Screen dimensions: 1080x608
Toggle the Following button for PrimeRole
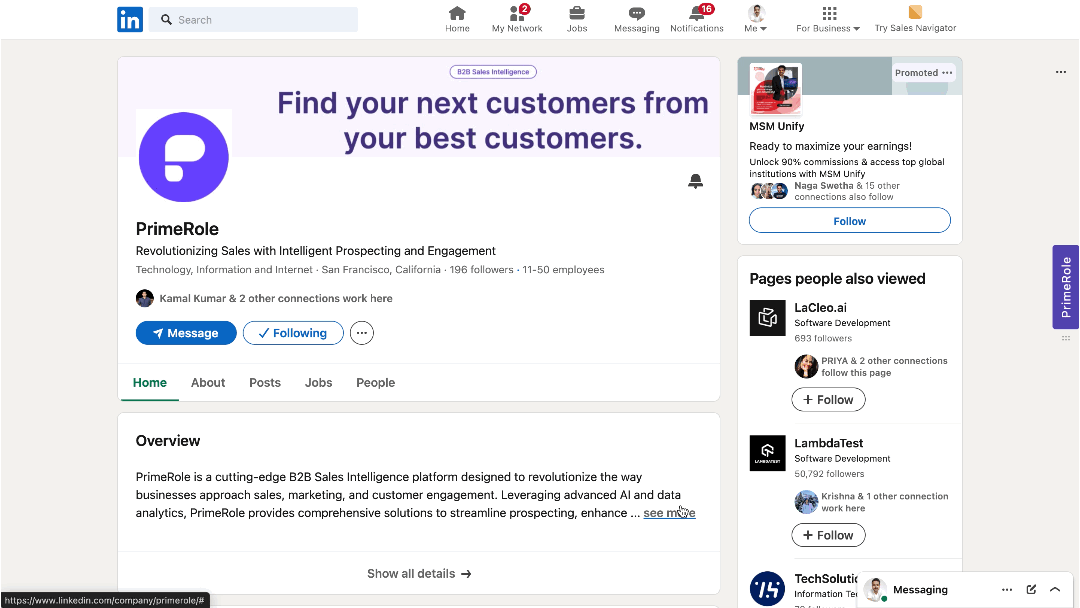tap(293, 333)
